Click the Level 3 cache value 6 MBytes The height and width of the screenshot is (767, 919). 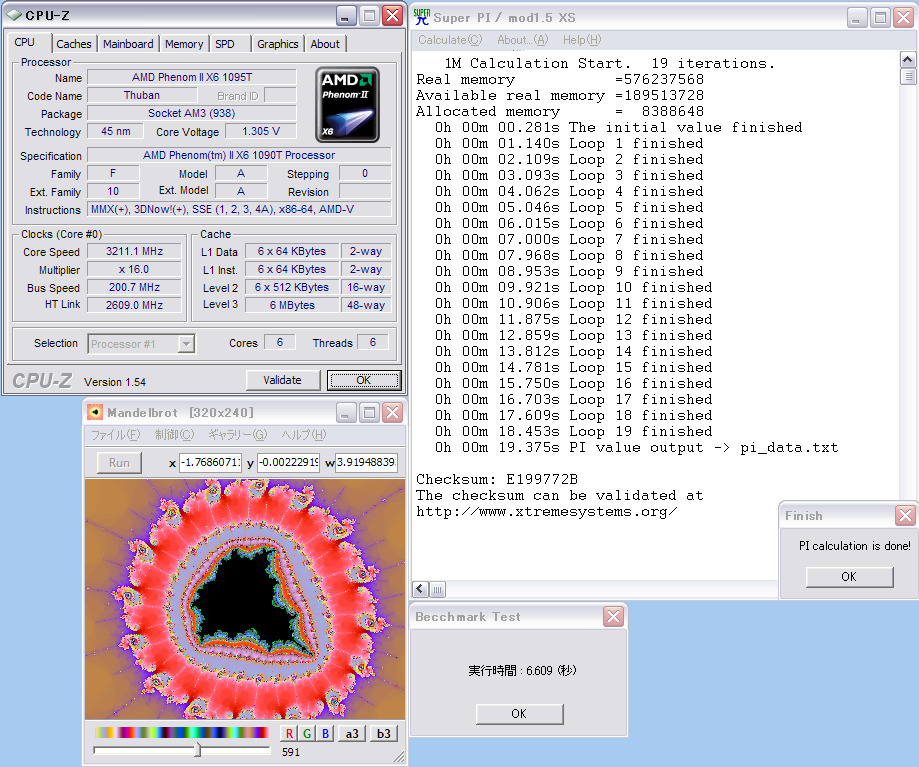click(x=292, y=305)
